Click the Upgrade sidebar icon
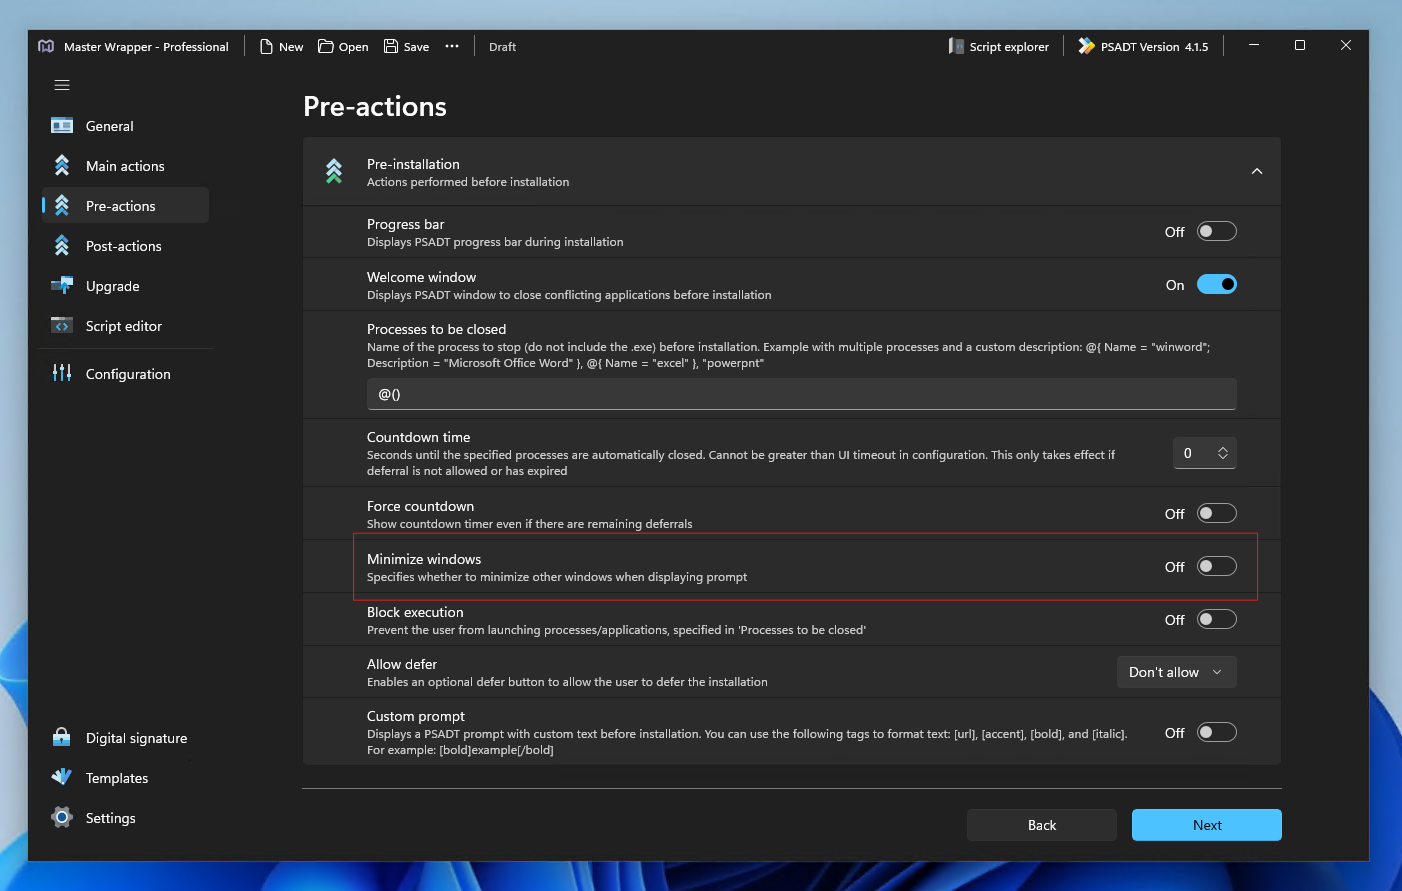 62,285
